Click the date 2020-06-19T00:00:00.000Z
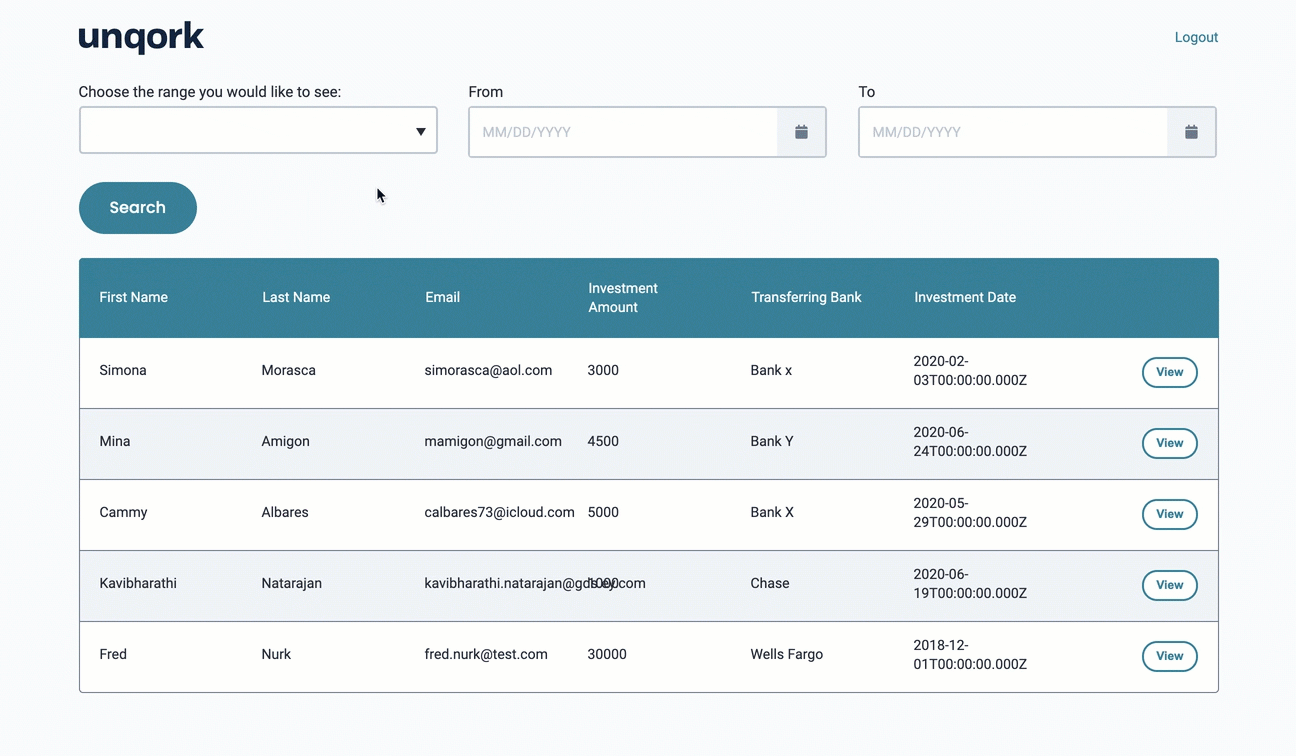 click(970, 584)
